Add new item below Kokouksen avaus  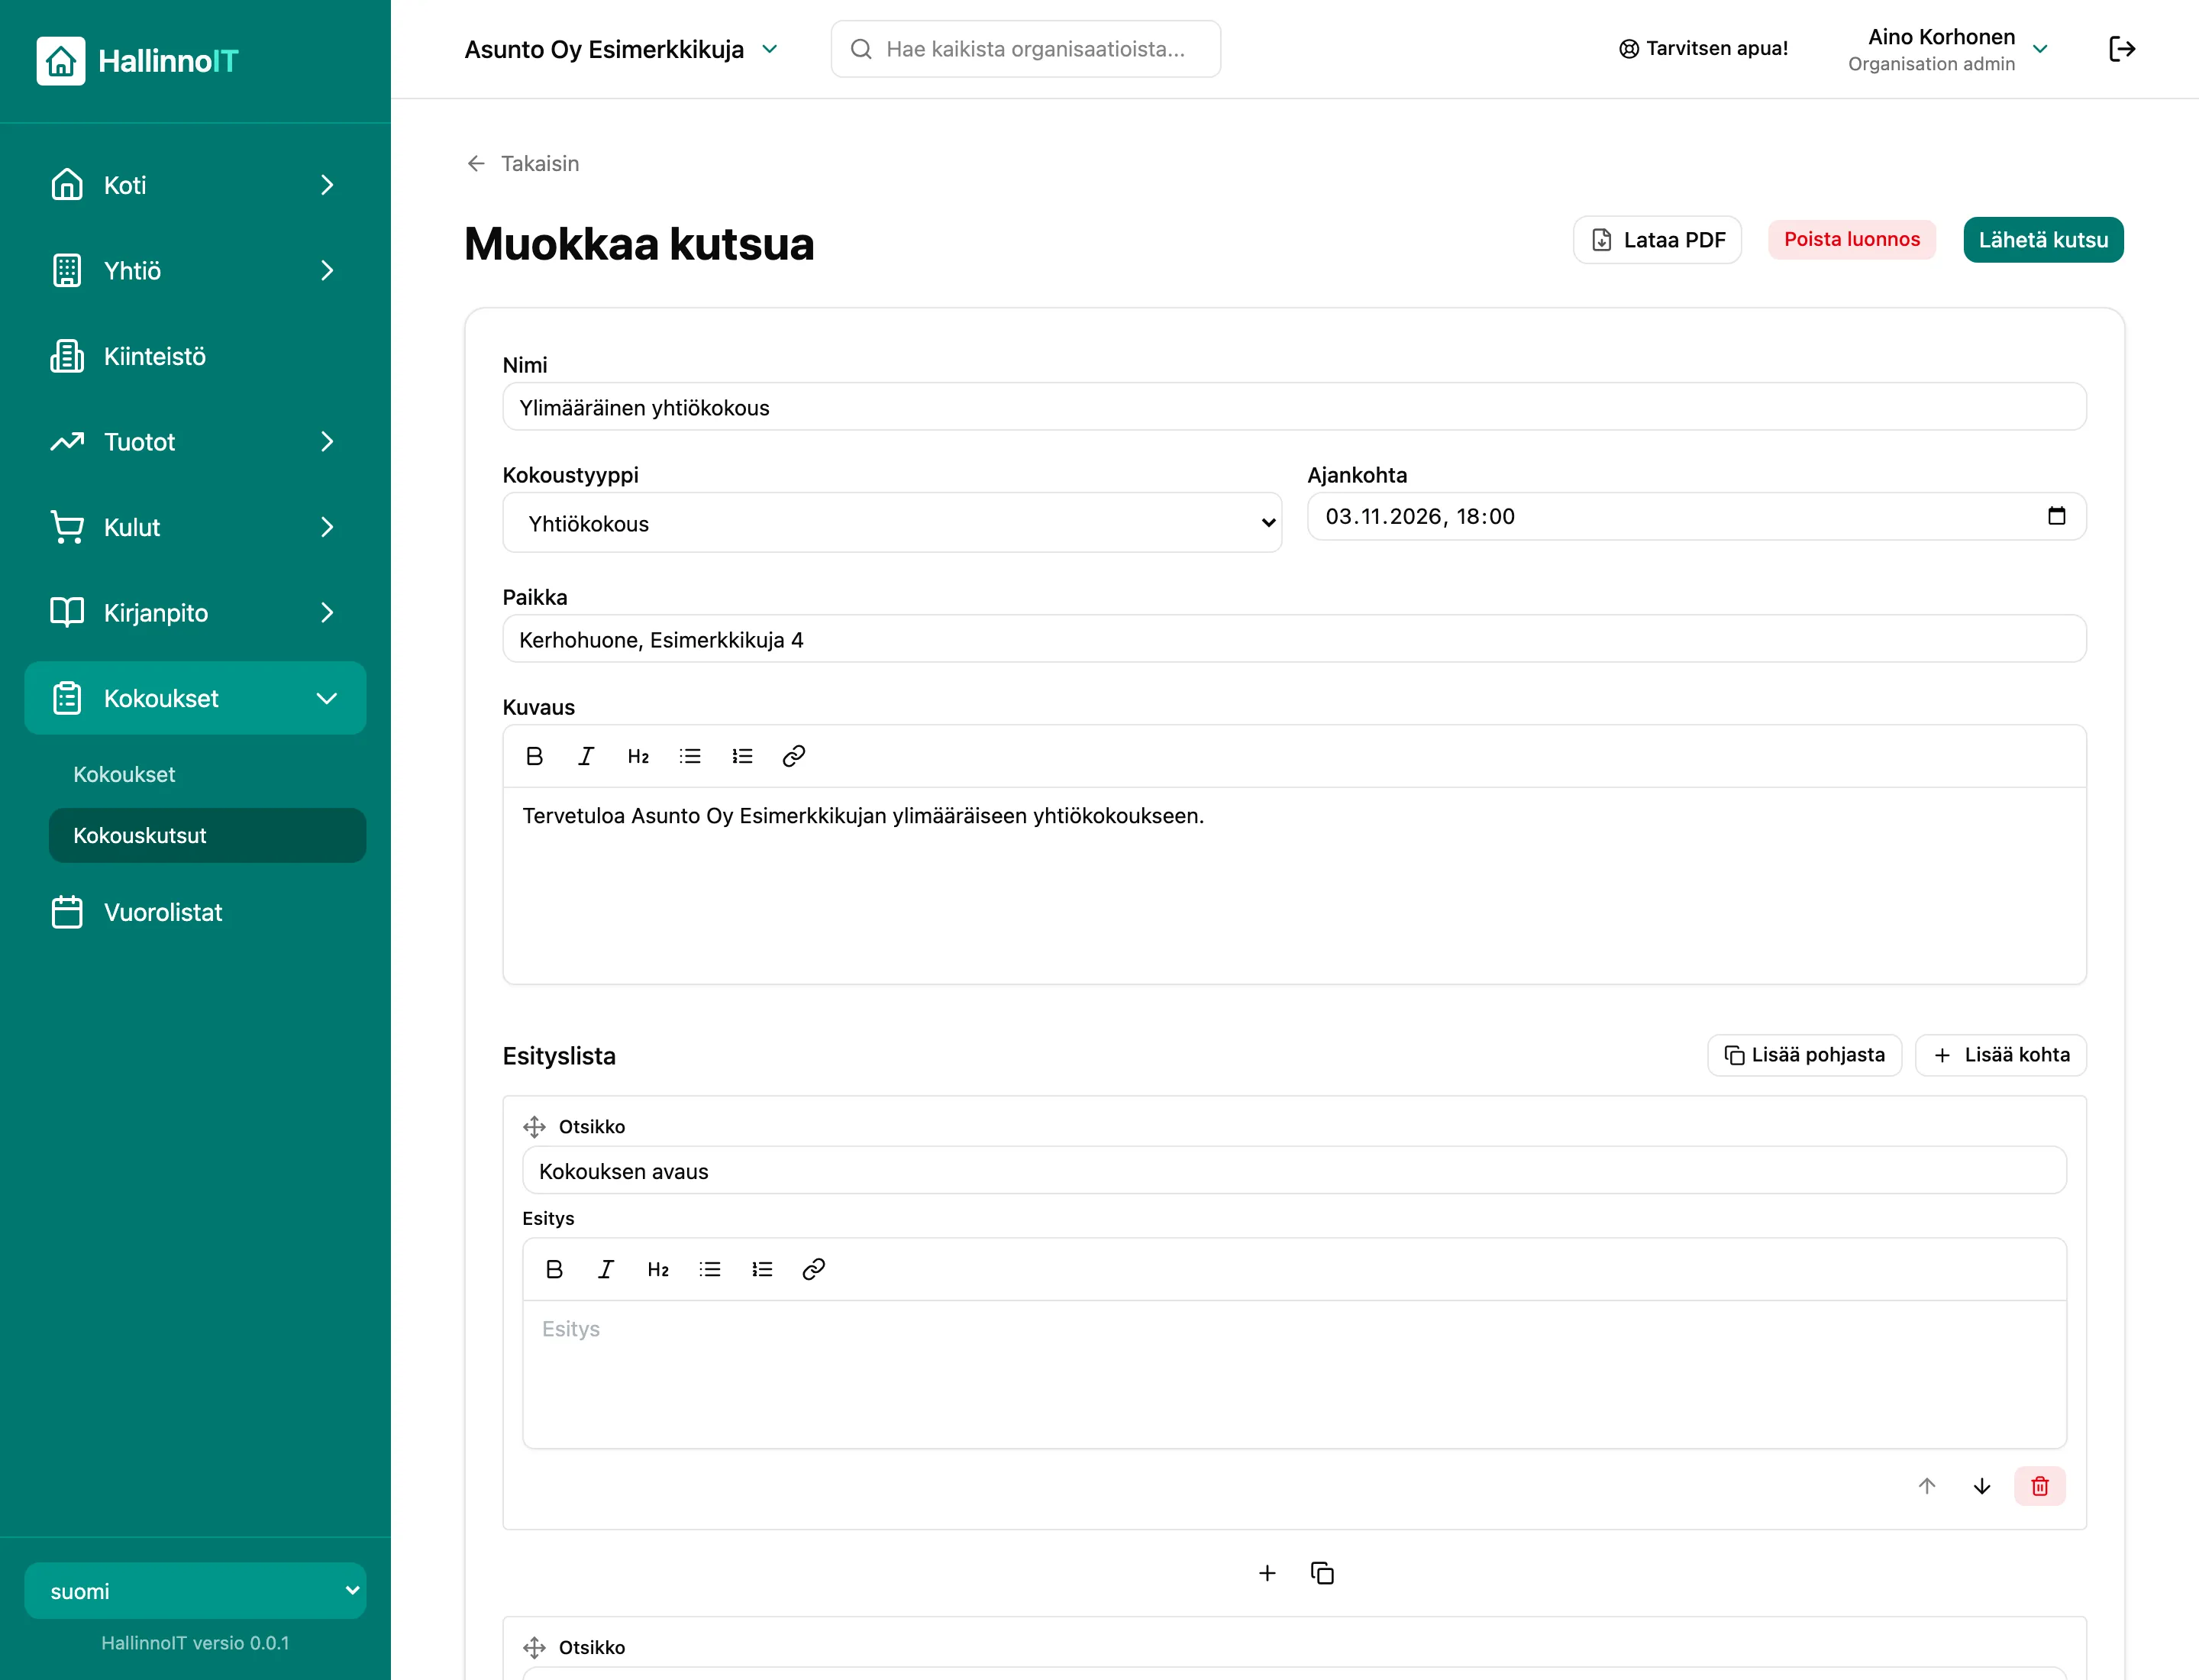1267,1573
